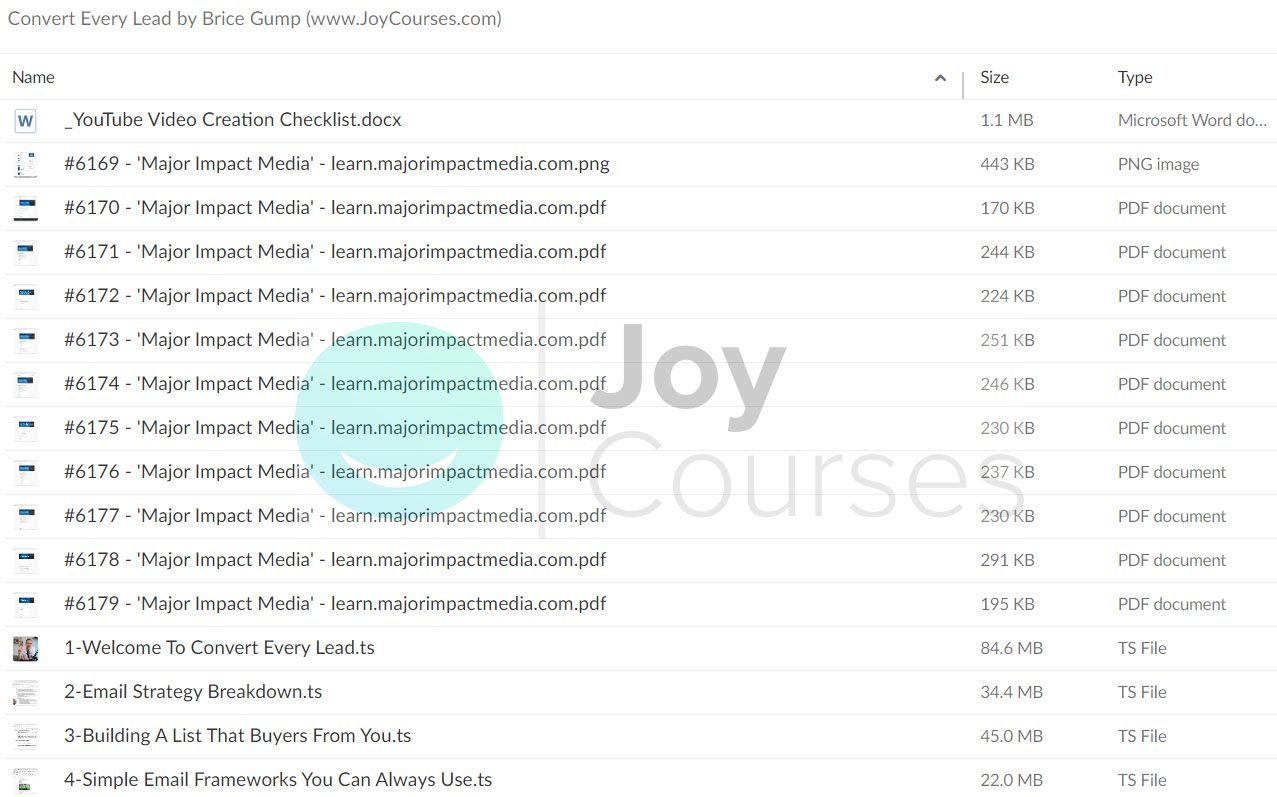The image size is (1277, 797).
Task: Toggle sort order with the Name column arrow
Action: click(x=940, y=78)
